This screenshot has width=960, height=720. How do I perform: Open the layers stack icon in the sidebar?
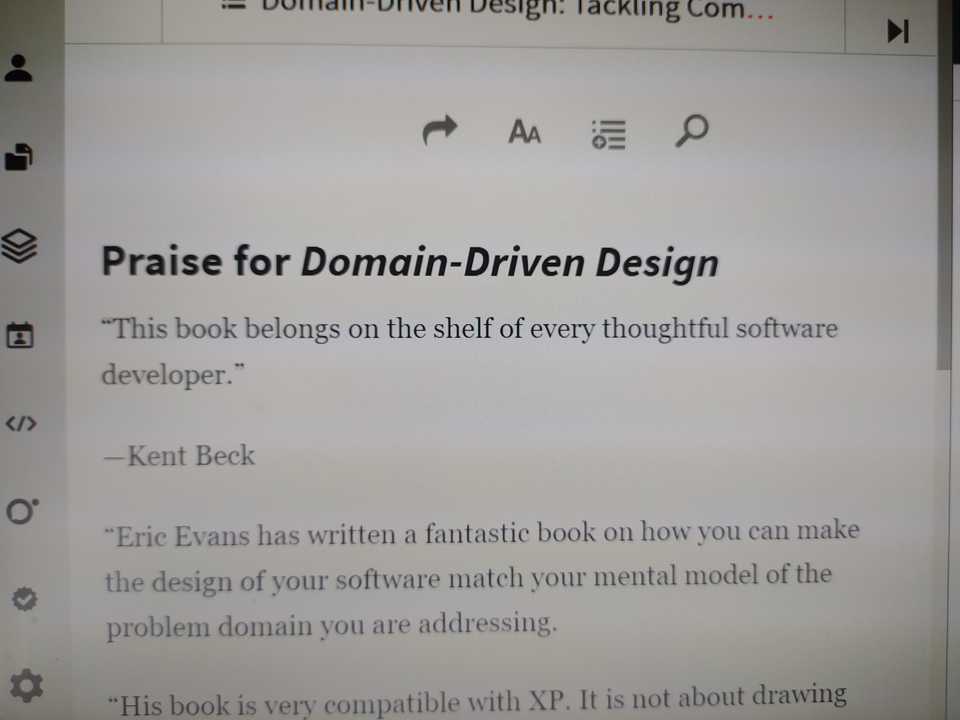pos(18,244)
